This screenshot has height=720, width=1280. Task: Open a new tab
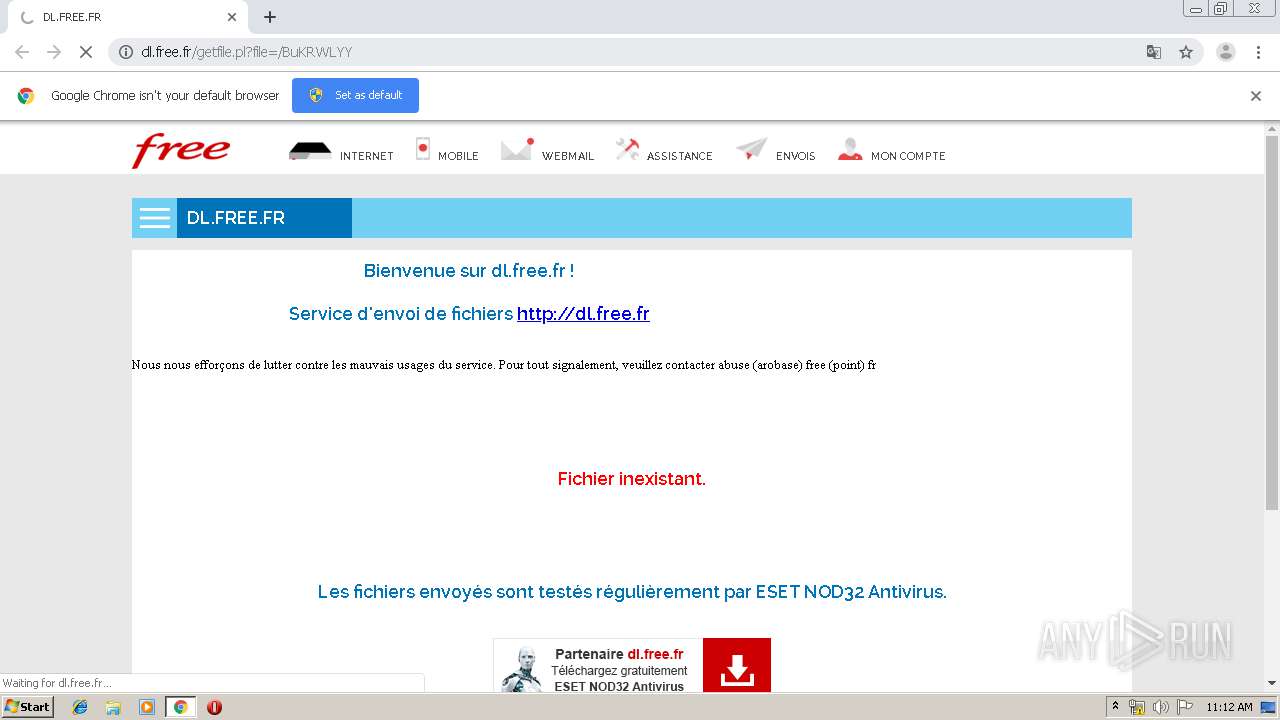tap(270, 17)
